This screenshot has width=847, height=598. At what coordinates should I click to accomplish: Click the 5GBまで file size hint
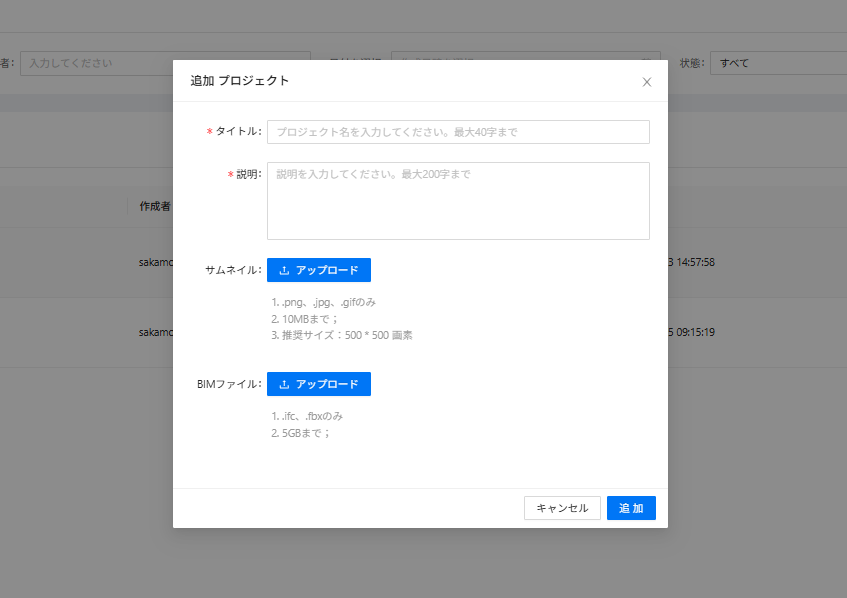300,434
